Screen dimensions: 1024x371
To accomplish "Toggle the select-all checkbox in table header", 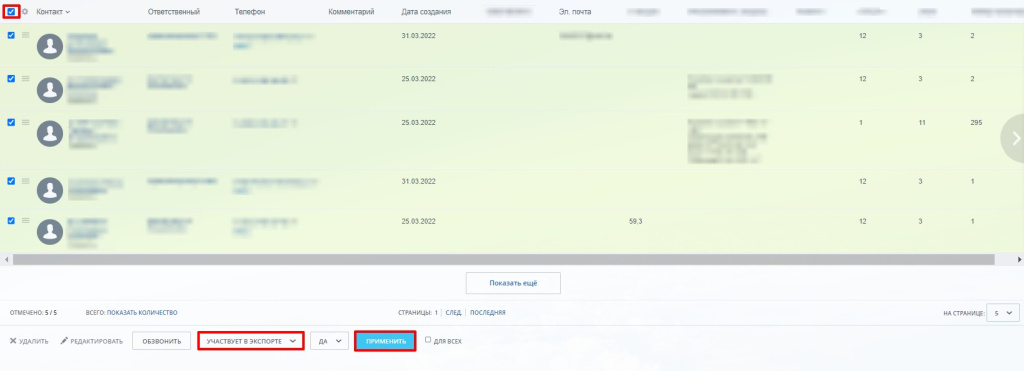I will pos(12,12).
